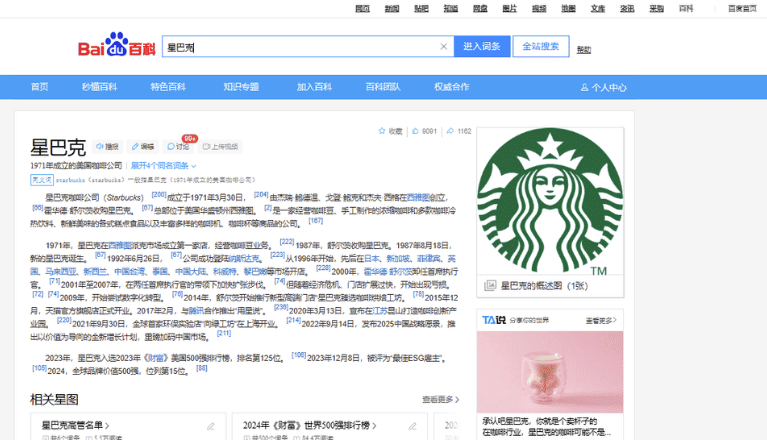Click citation [106] in the 2023年 paragraph
The image size is (767, 440).
(299, 355)
